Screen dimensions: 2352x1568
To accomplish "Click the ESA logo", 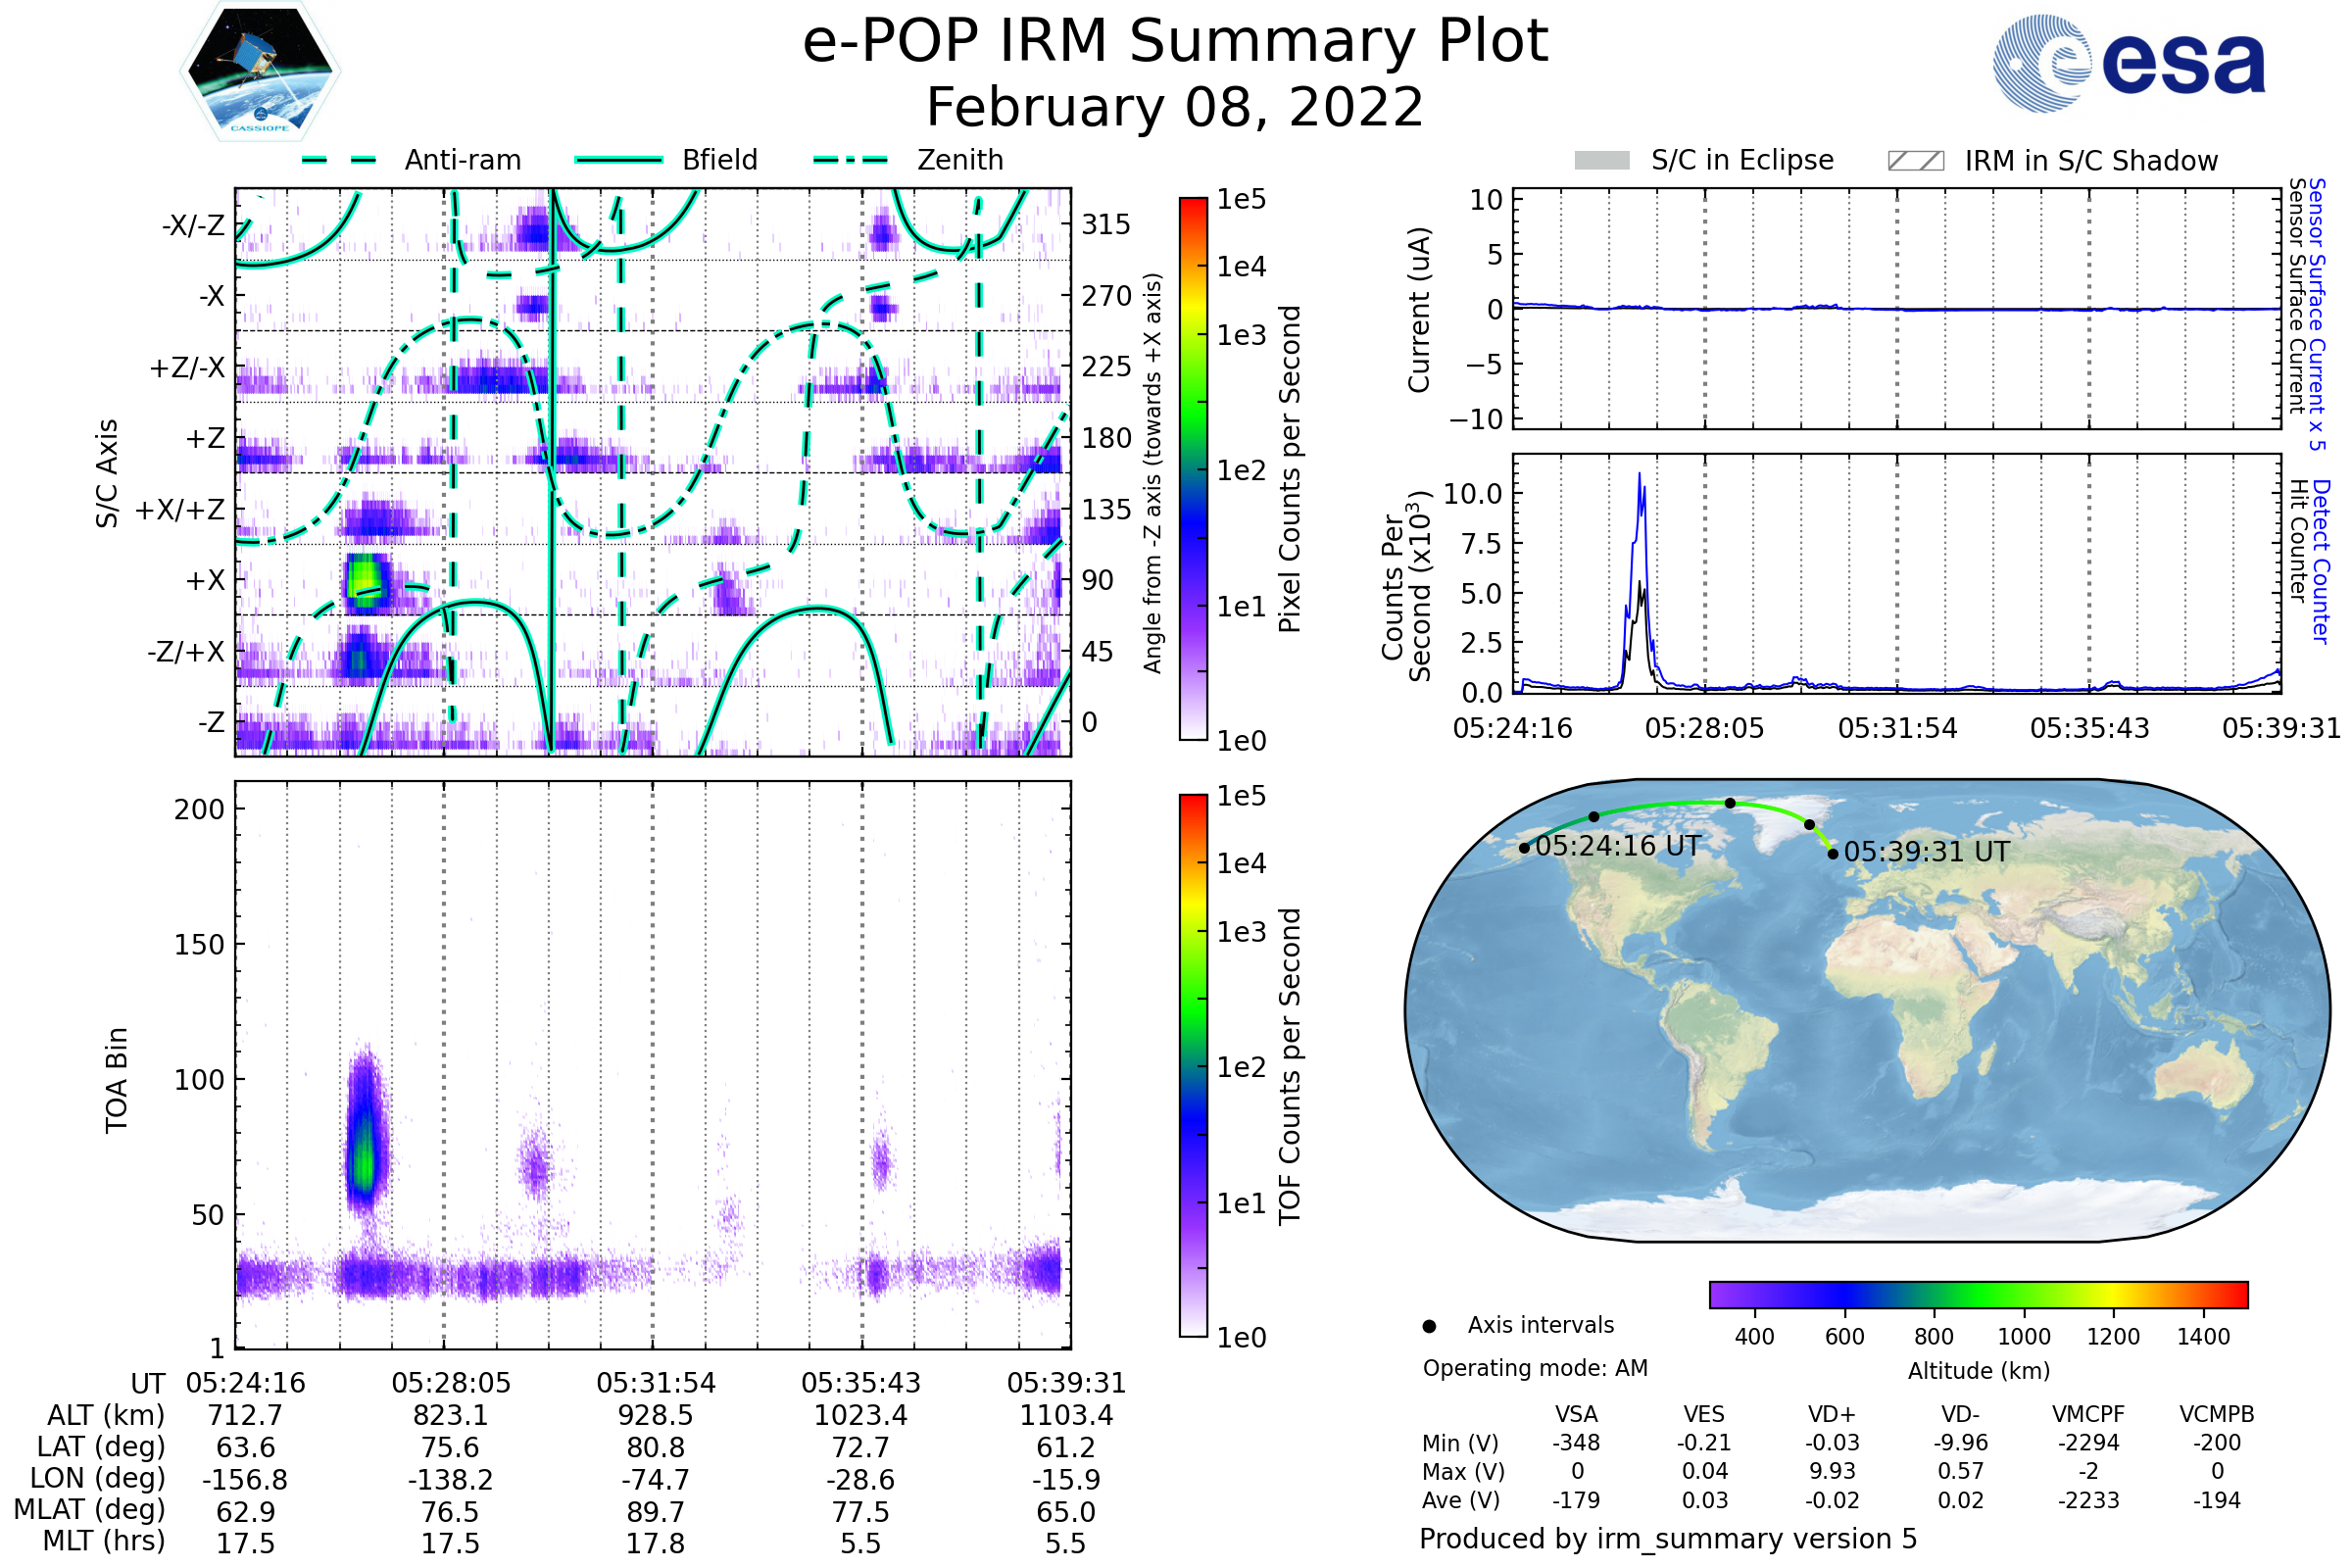I will 2128,64.
